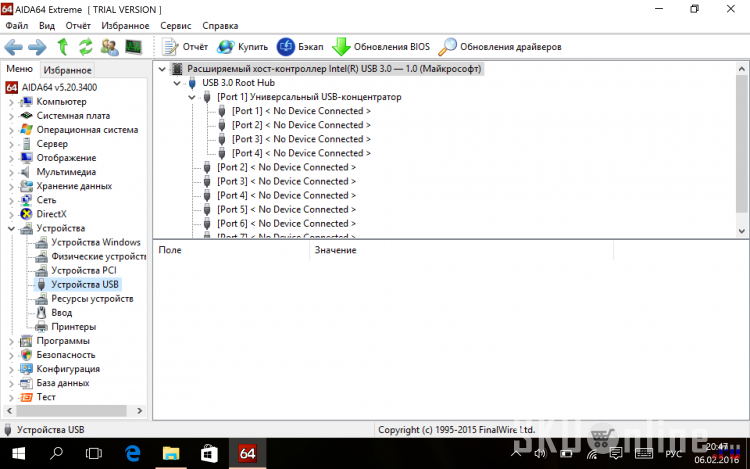
Task: Click the sidebar horizontal scrollbar left arrow
Action: [x=10, y=411]
